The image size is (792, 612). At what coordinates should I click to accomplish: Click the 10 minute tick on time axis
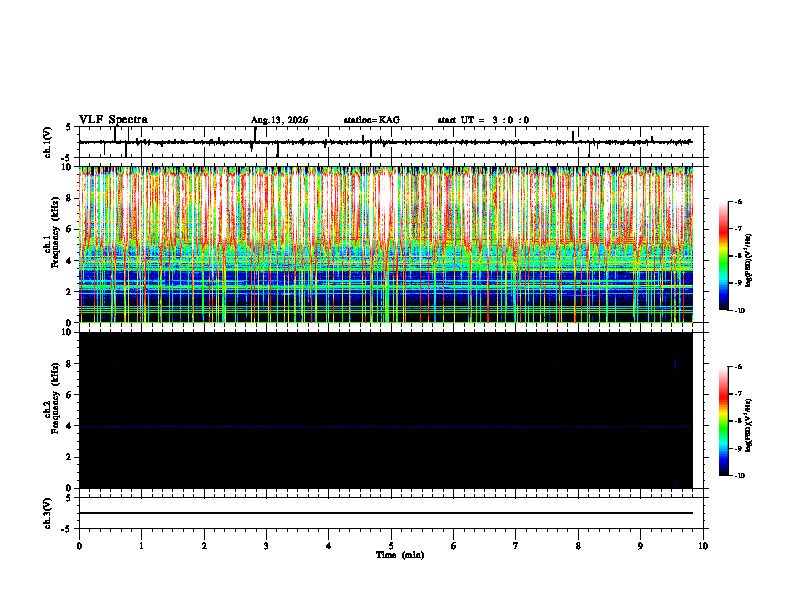703,546
